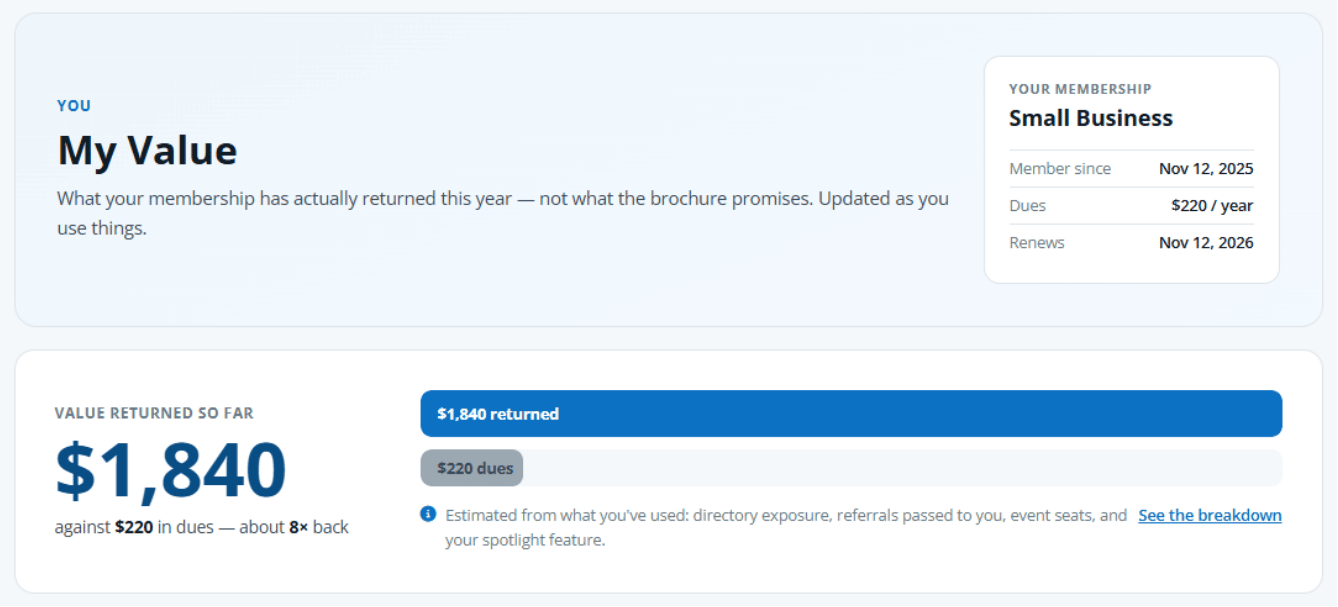Select the large $1,840 value figure
Viewport: 1338px width, 607px height.
point(171,470)
